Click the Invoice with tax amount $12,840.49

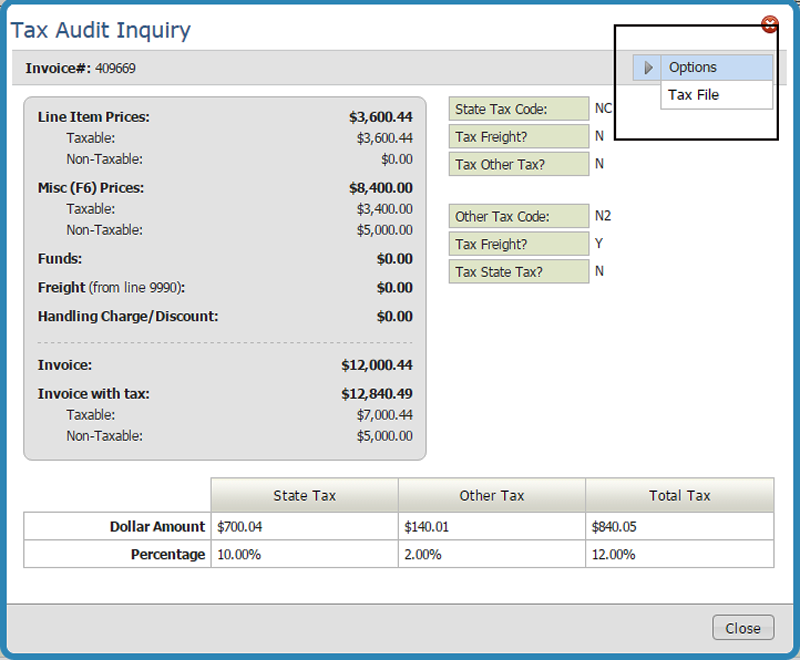pos(376,394)
